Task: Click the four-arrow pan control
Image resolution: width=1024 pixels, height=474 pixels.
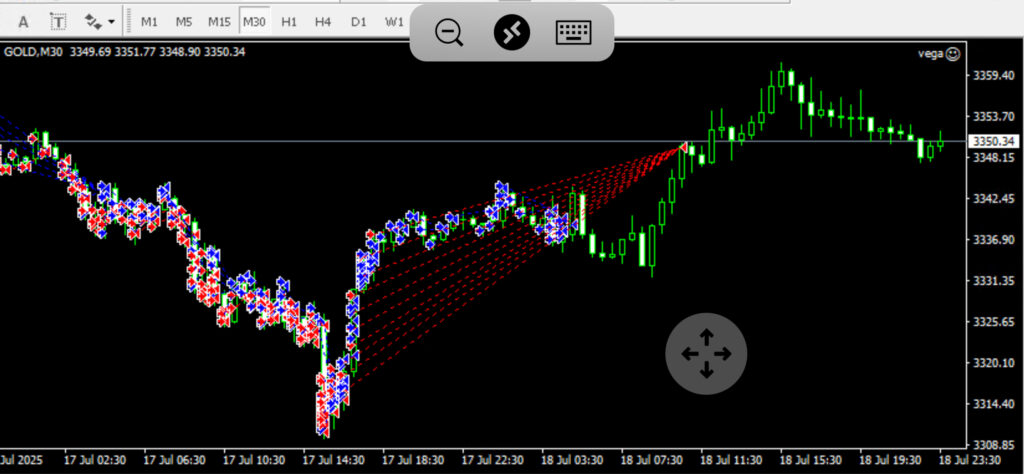Action: (x=706, y=354)
